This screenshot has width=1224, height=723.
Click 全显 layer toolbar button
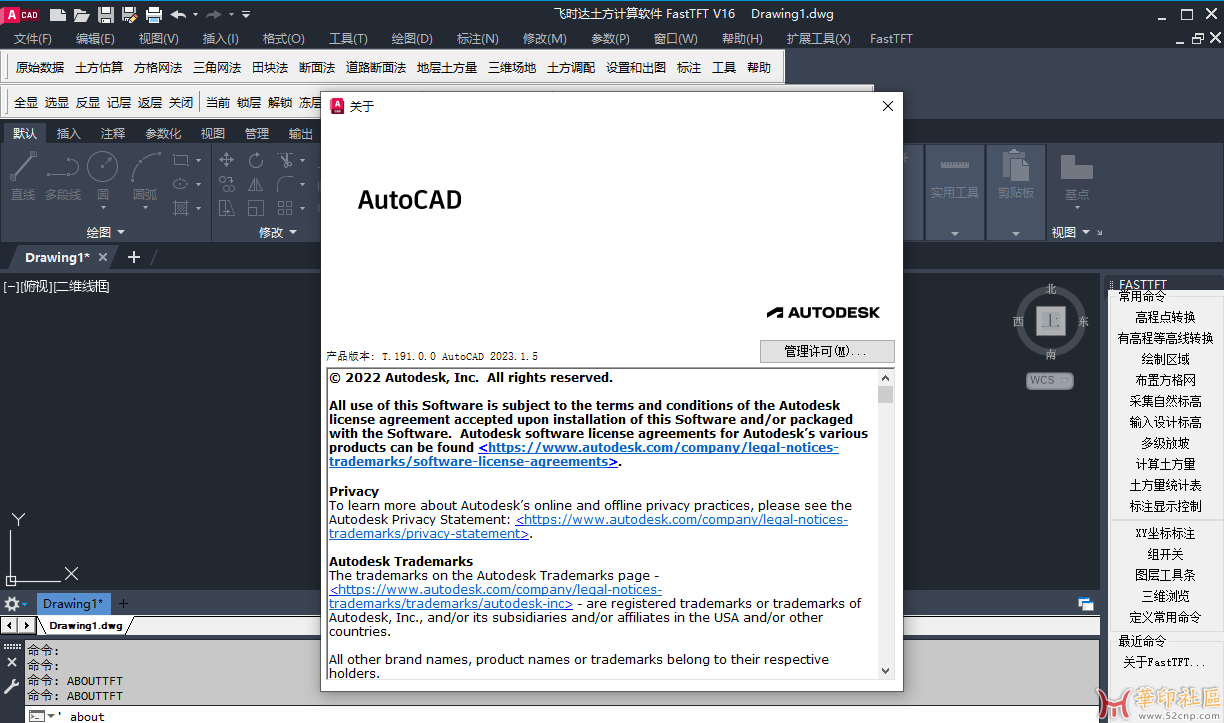(26, 102)
